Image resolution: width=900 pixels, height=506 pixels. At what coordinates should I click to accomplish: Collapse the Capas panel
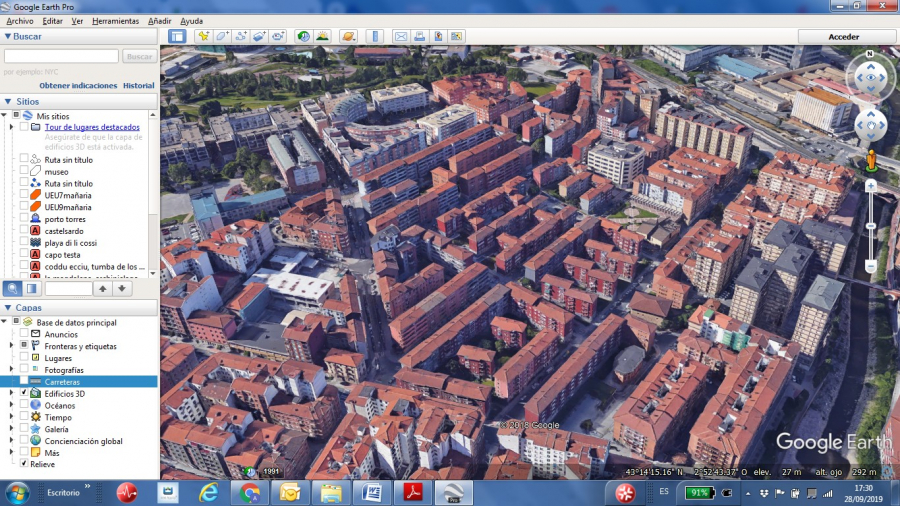(7, 308)
